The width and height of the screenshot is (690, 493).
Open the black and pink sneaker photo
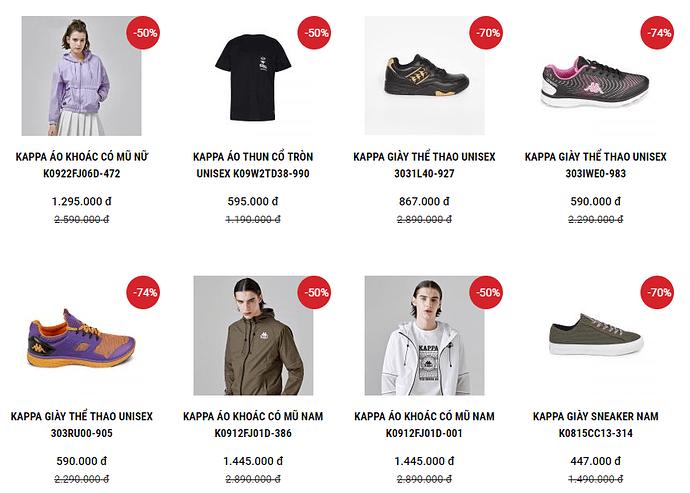point(595,76)
